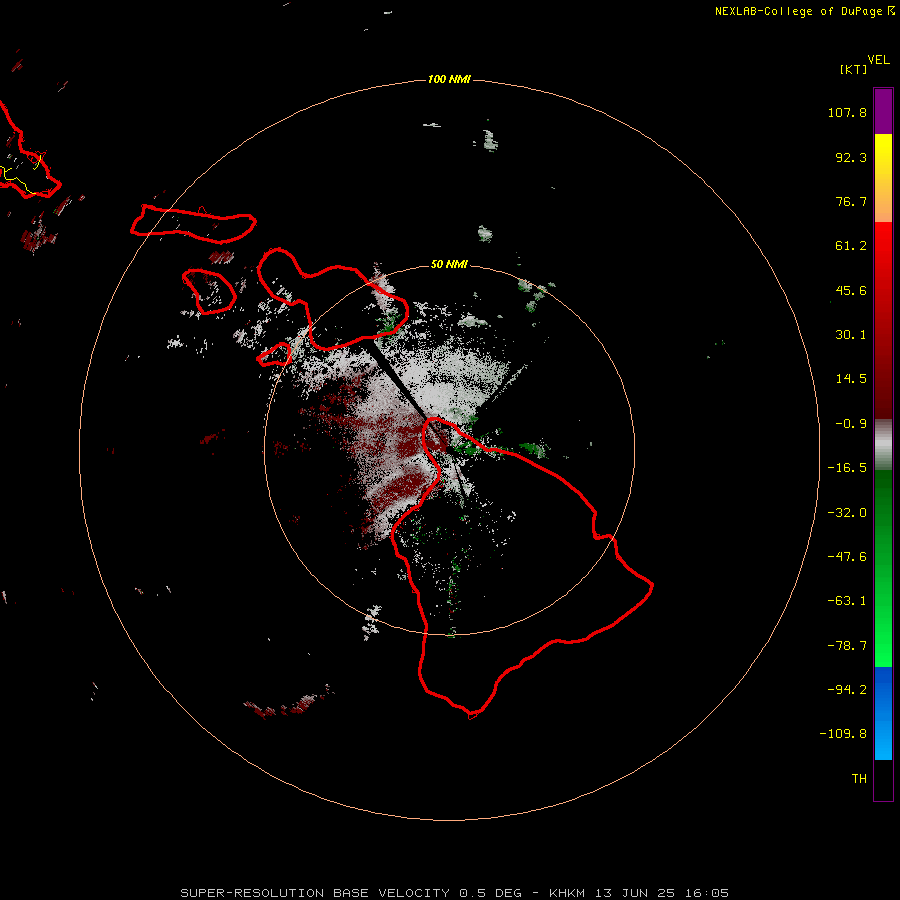The image size is (900, 900).
Task: Click the 76.7 legend value
Action: click(x=851, y=201)
